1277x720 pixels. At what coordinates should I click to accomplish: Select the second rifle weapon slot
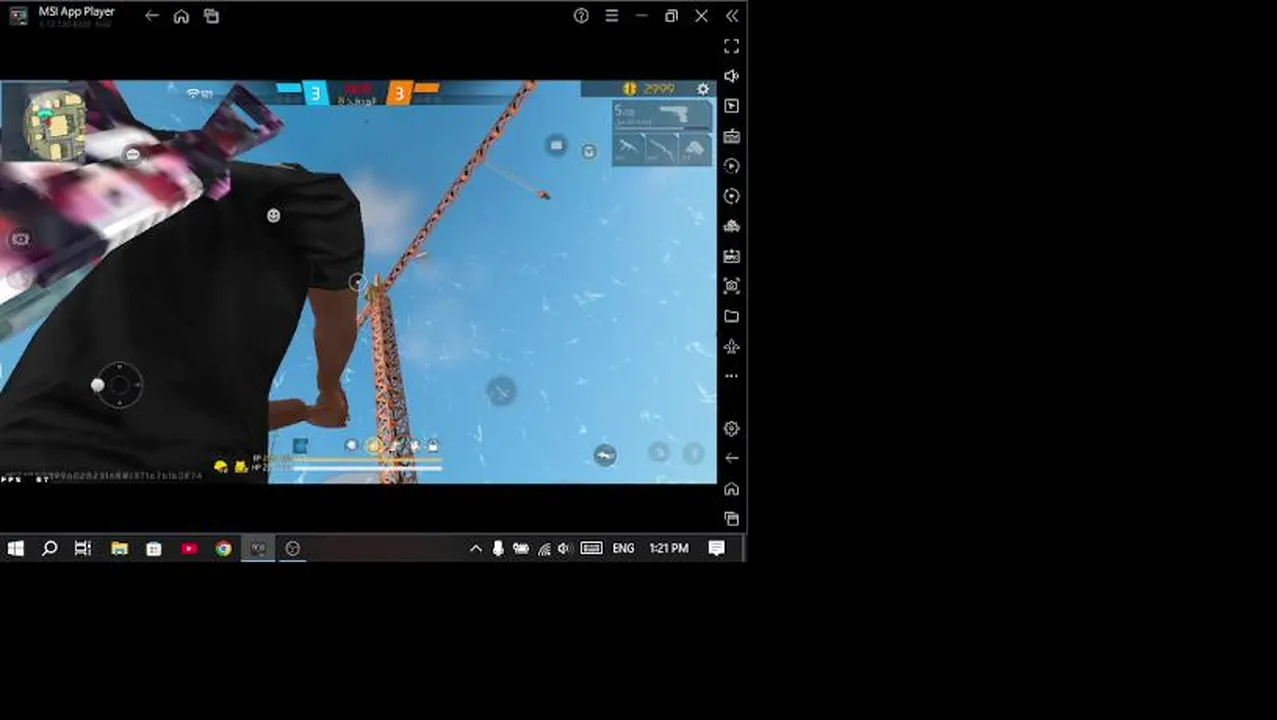[661, 149]
